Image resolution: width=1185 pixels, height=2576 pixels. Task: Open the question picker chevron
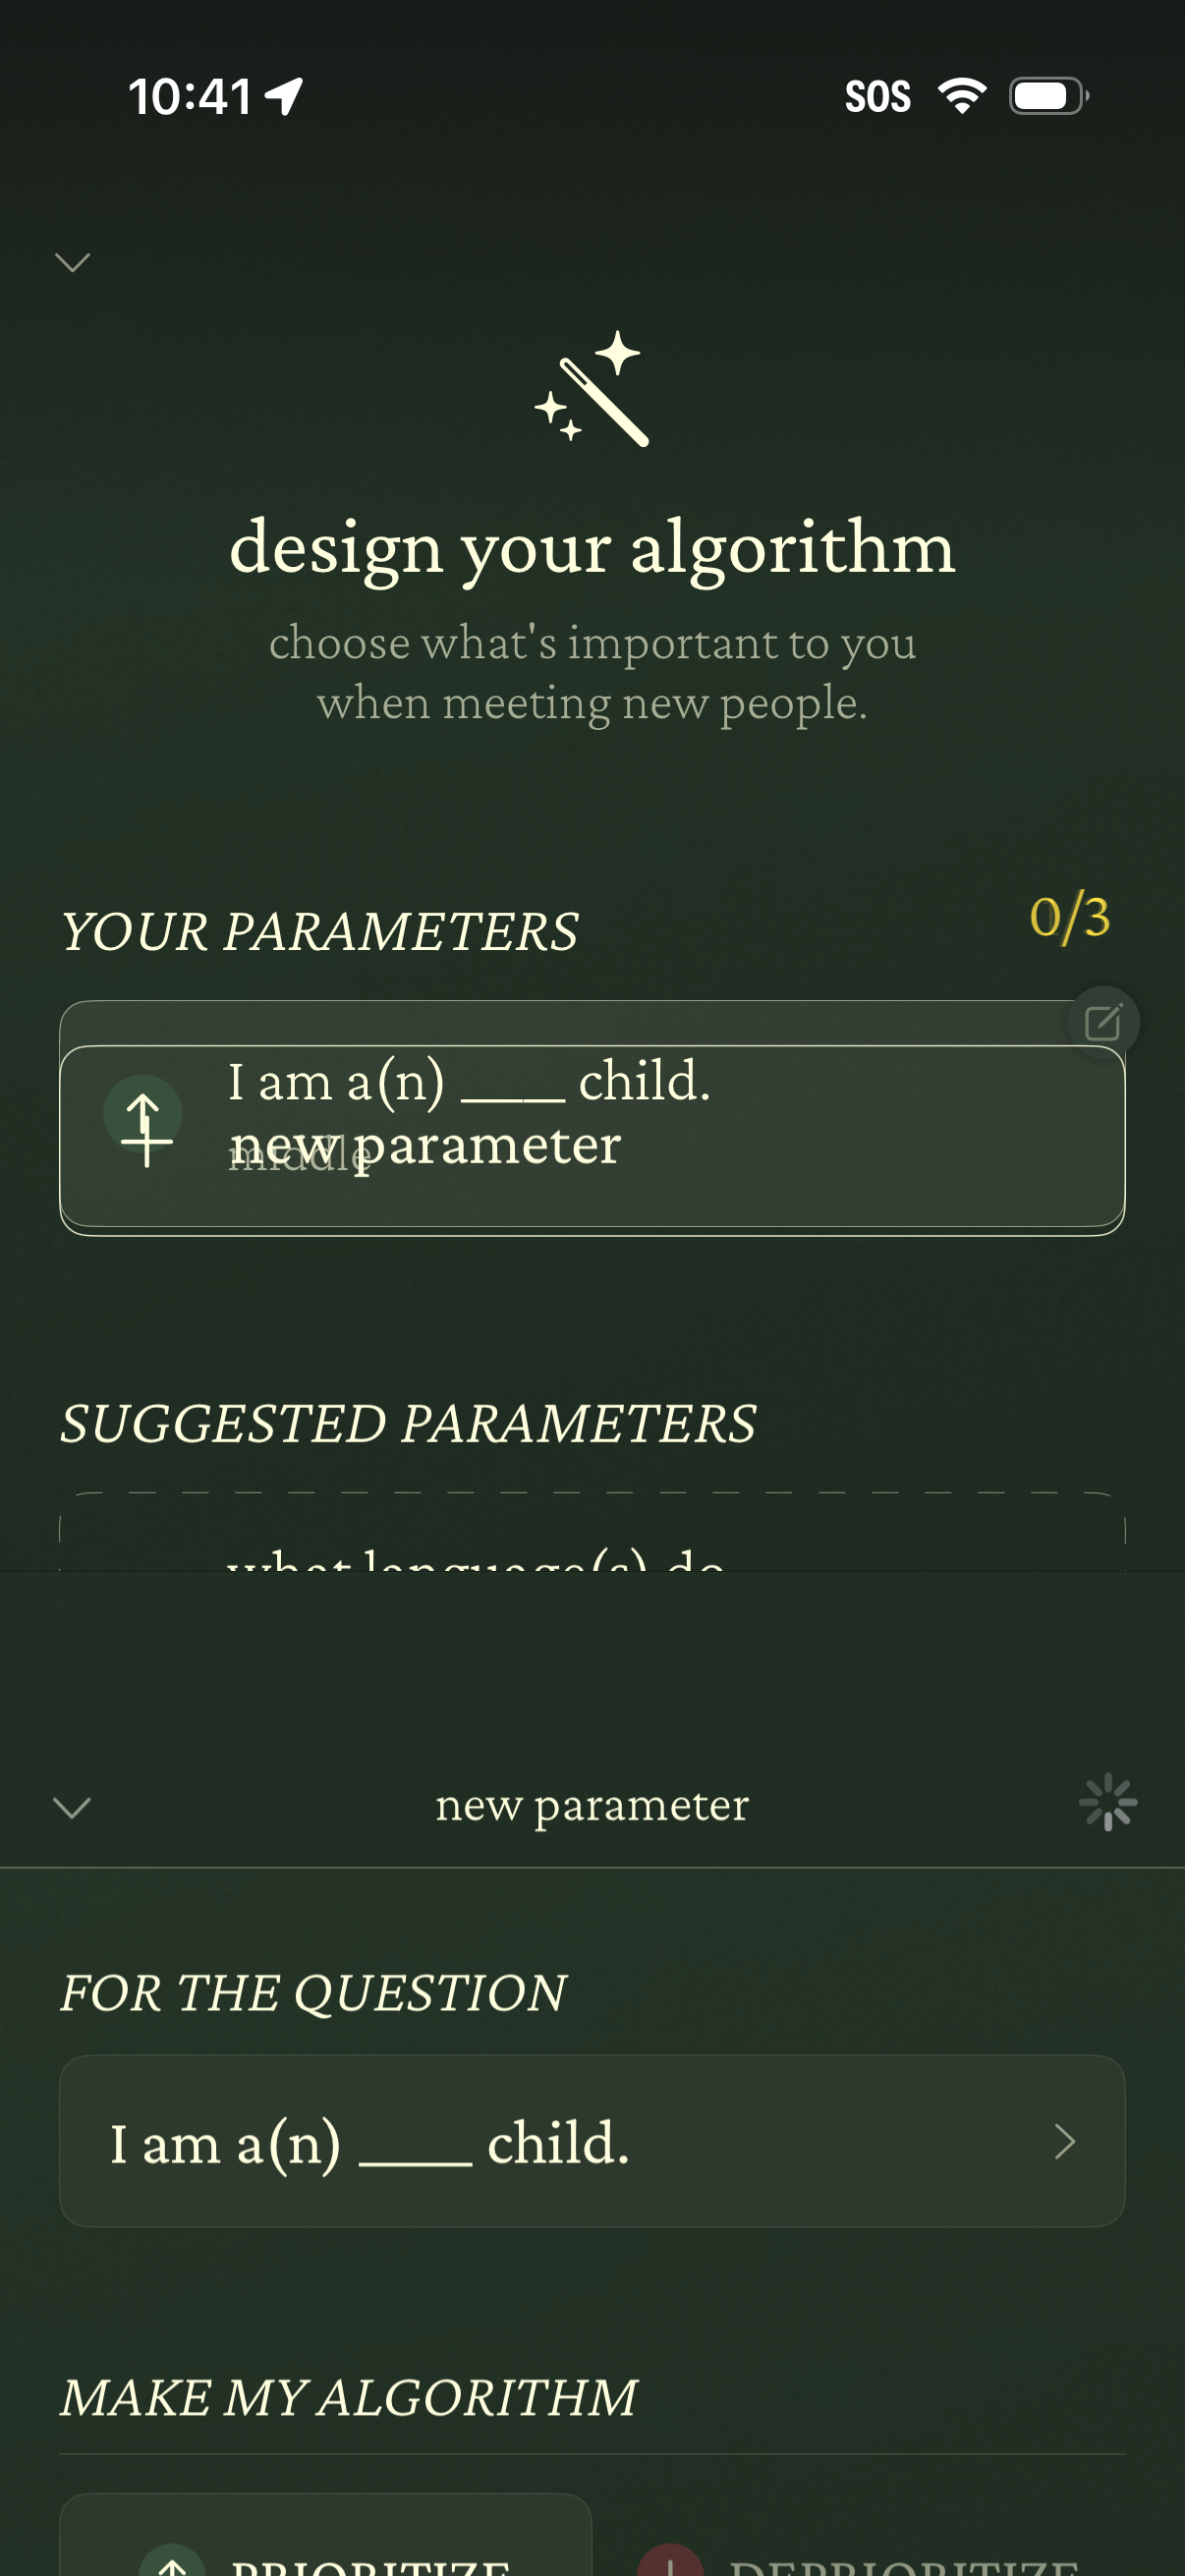[x=1064, y=2141]
